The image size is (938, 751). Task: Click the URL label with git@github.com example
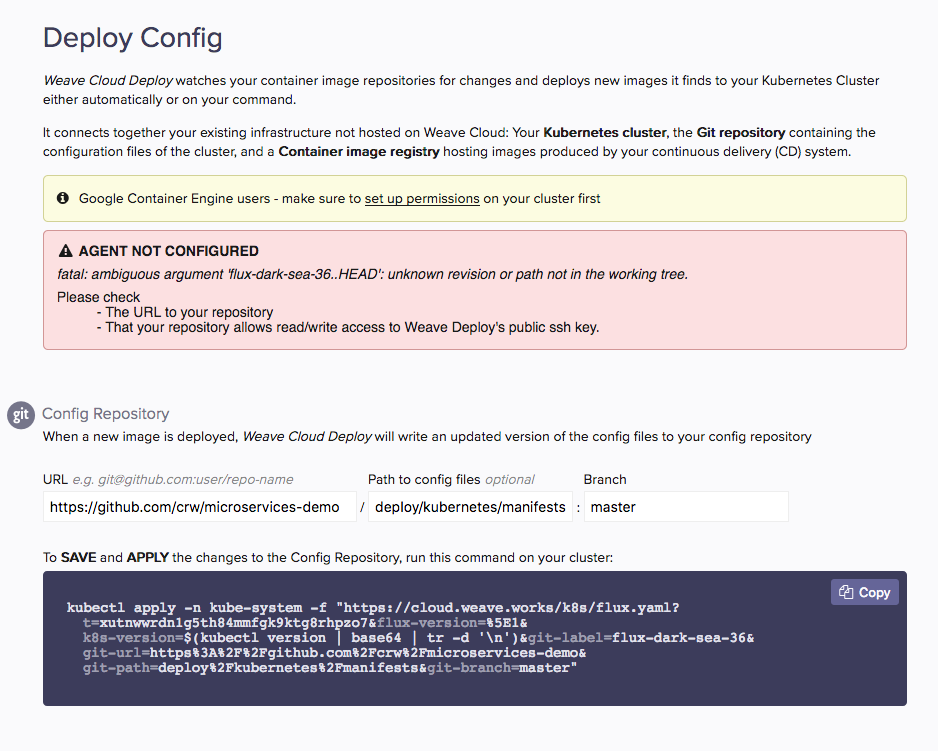tap(168, 479)
